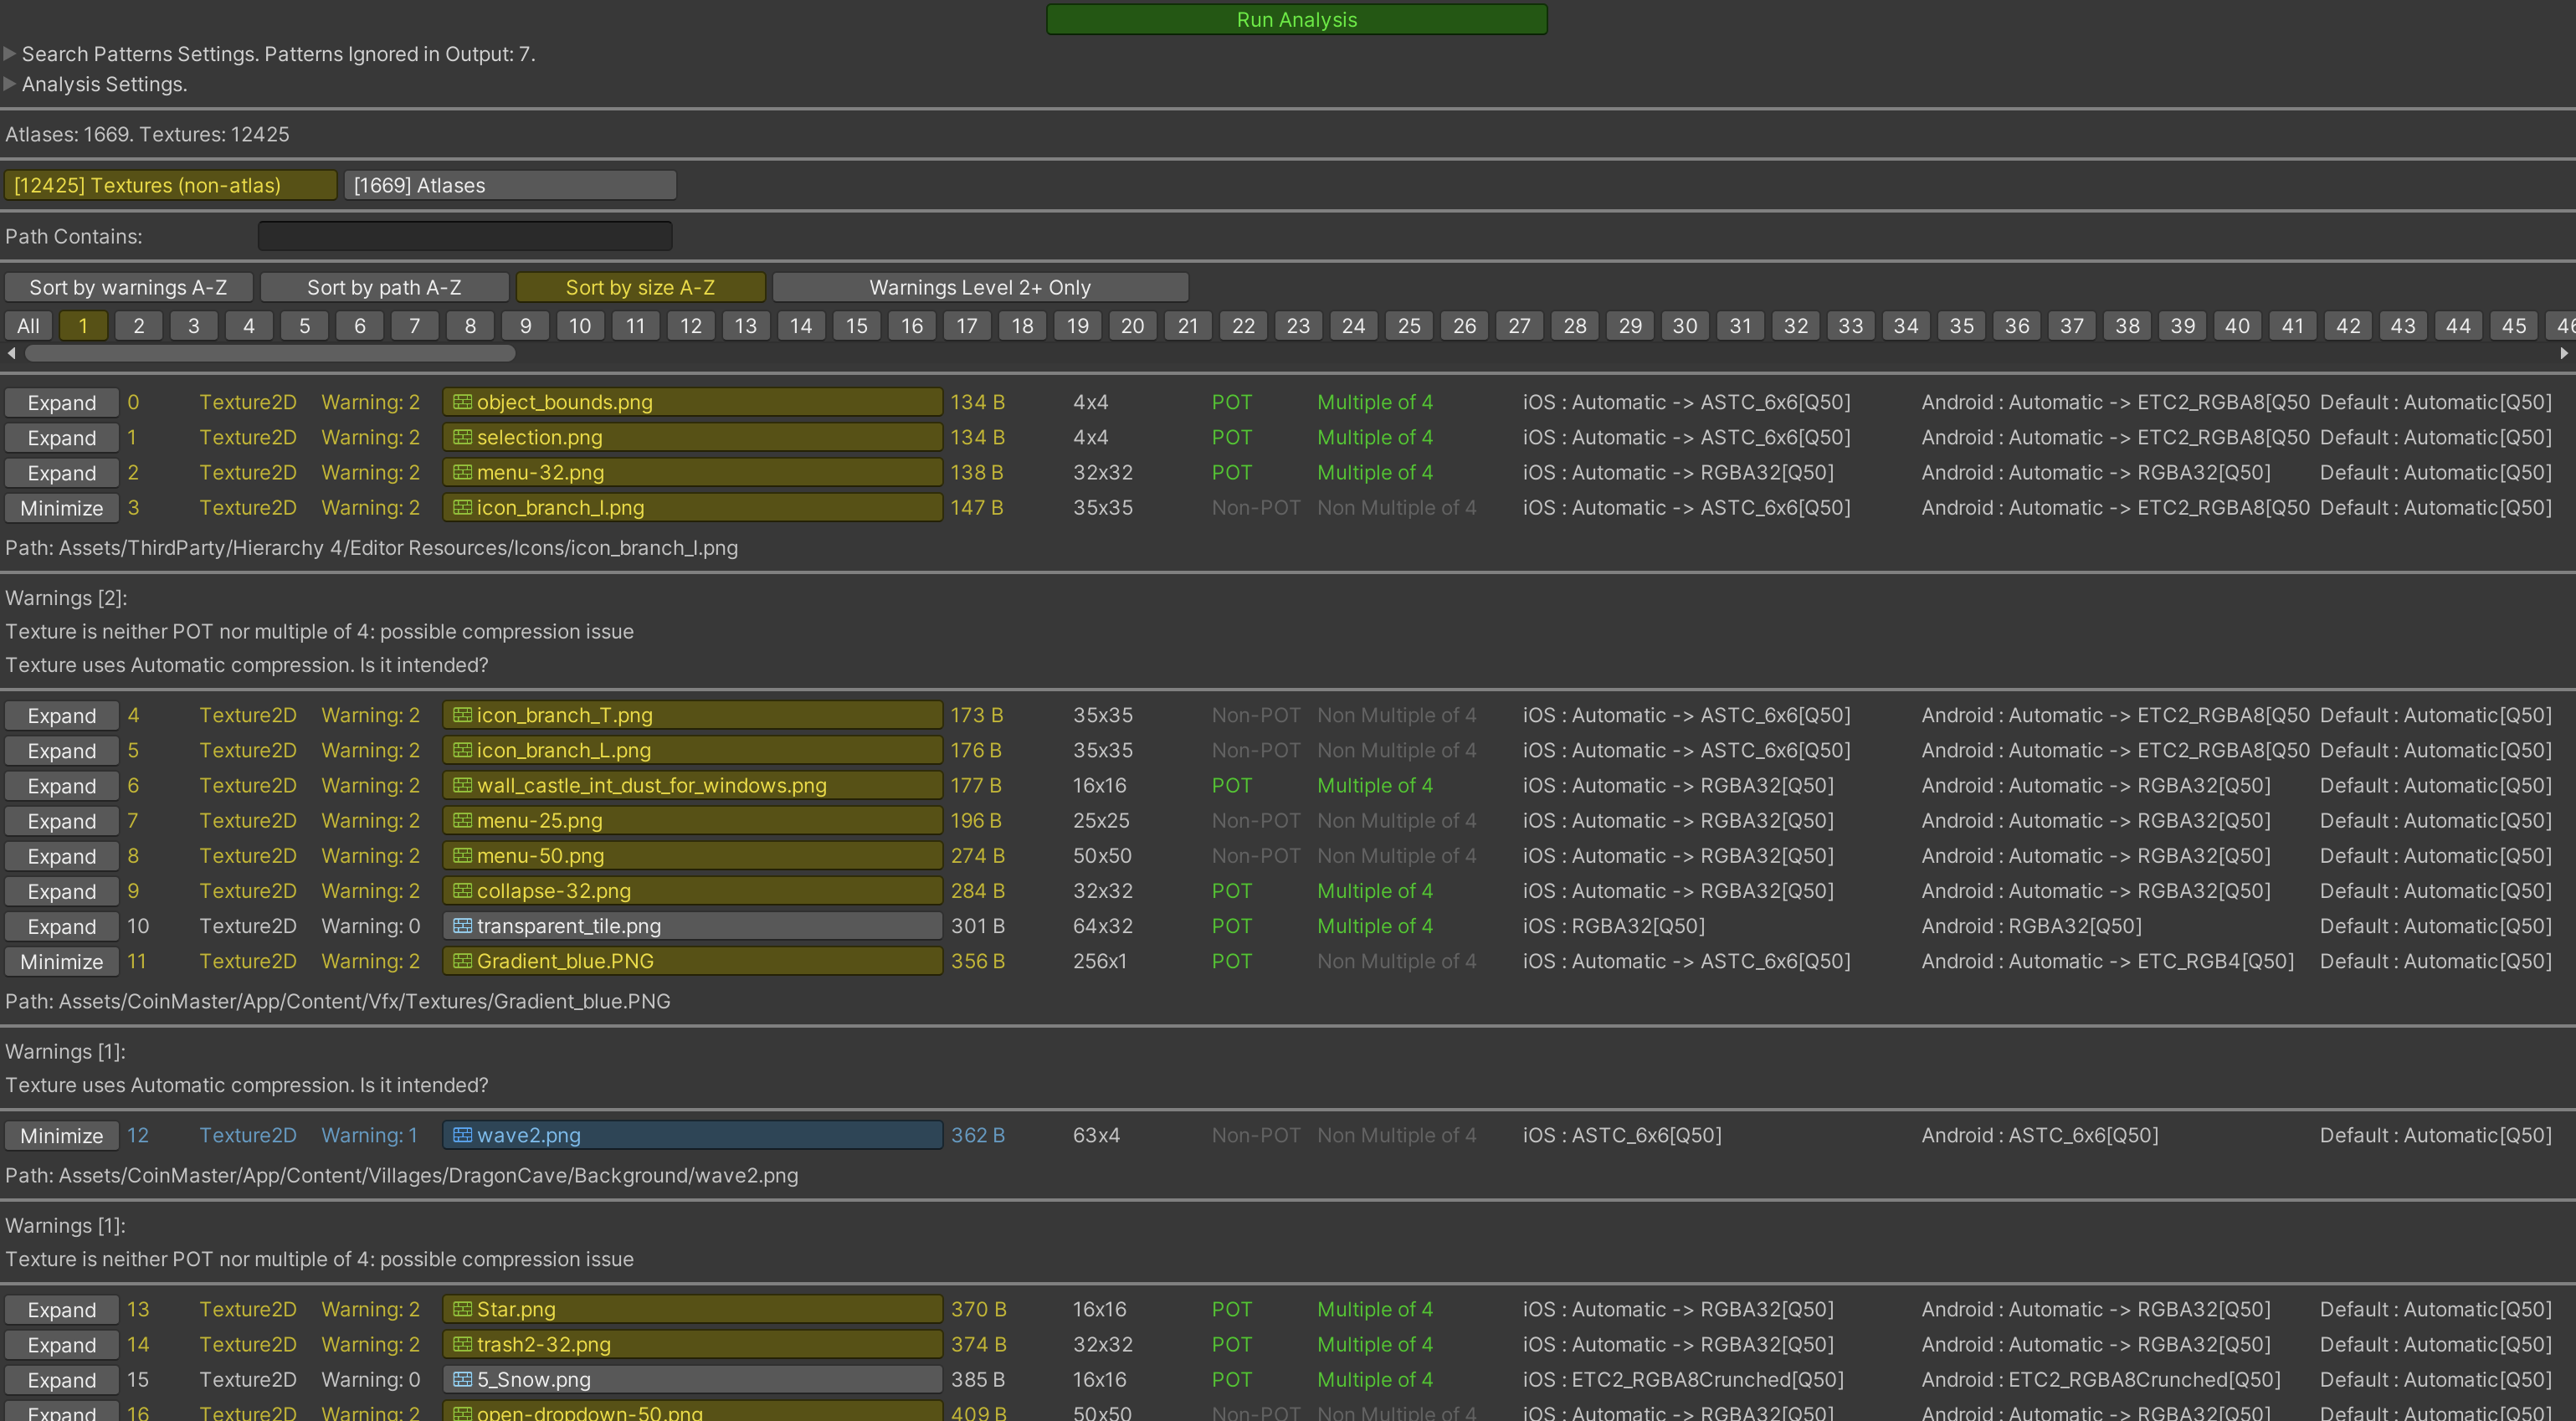Toggle Warnings Level 2+ Only filter
The image size is (2576, 1421).
pos(979,287)
